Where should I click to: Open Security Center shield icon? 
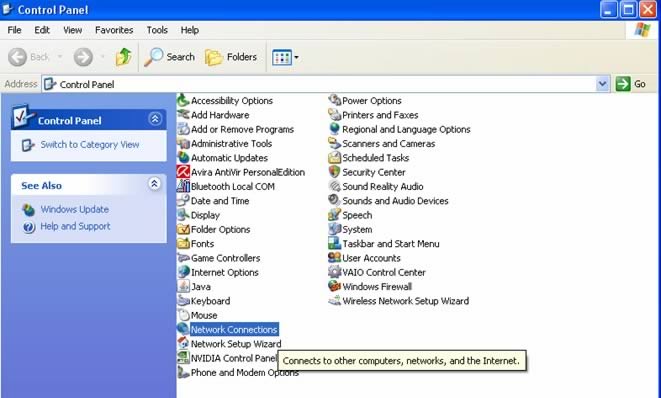334,172
